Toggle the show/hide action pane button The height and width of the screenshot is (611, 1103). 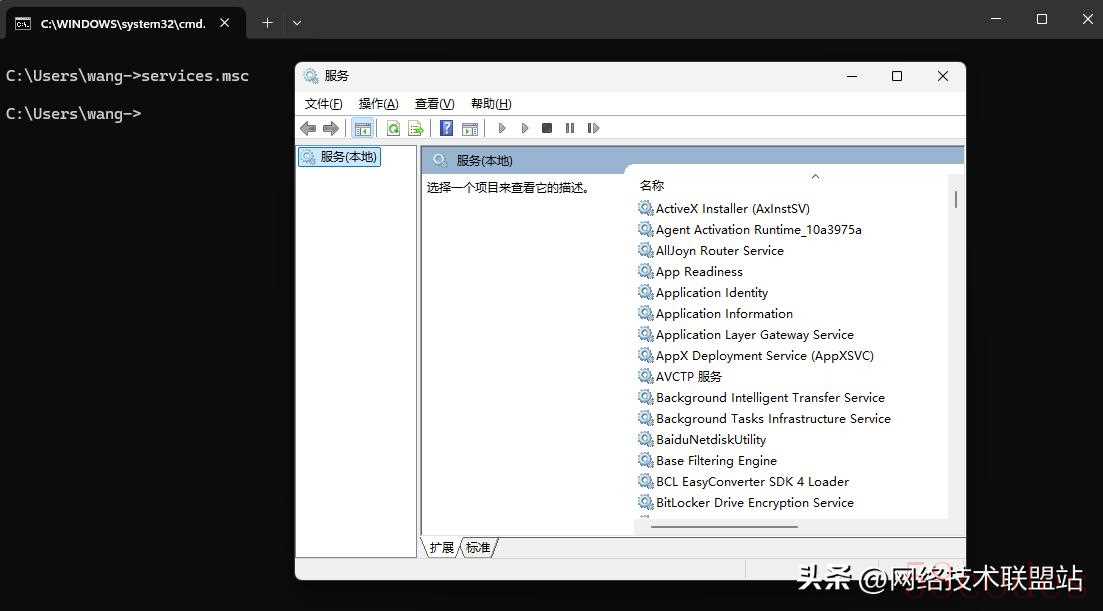point(470,128)
